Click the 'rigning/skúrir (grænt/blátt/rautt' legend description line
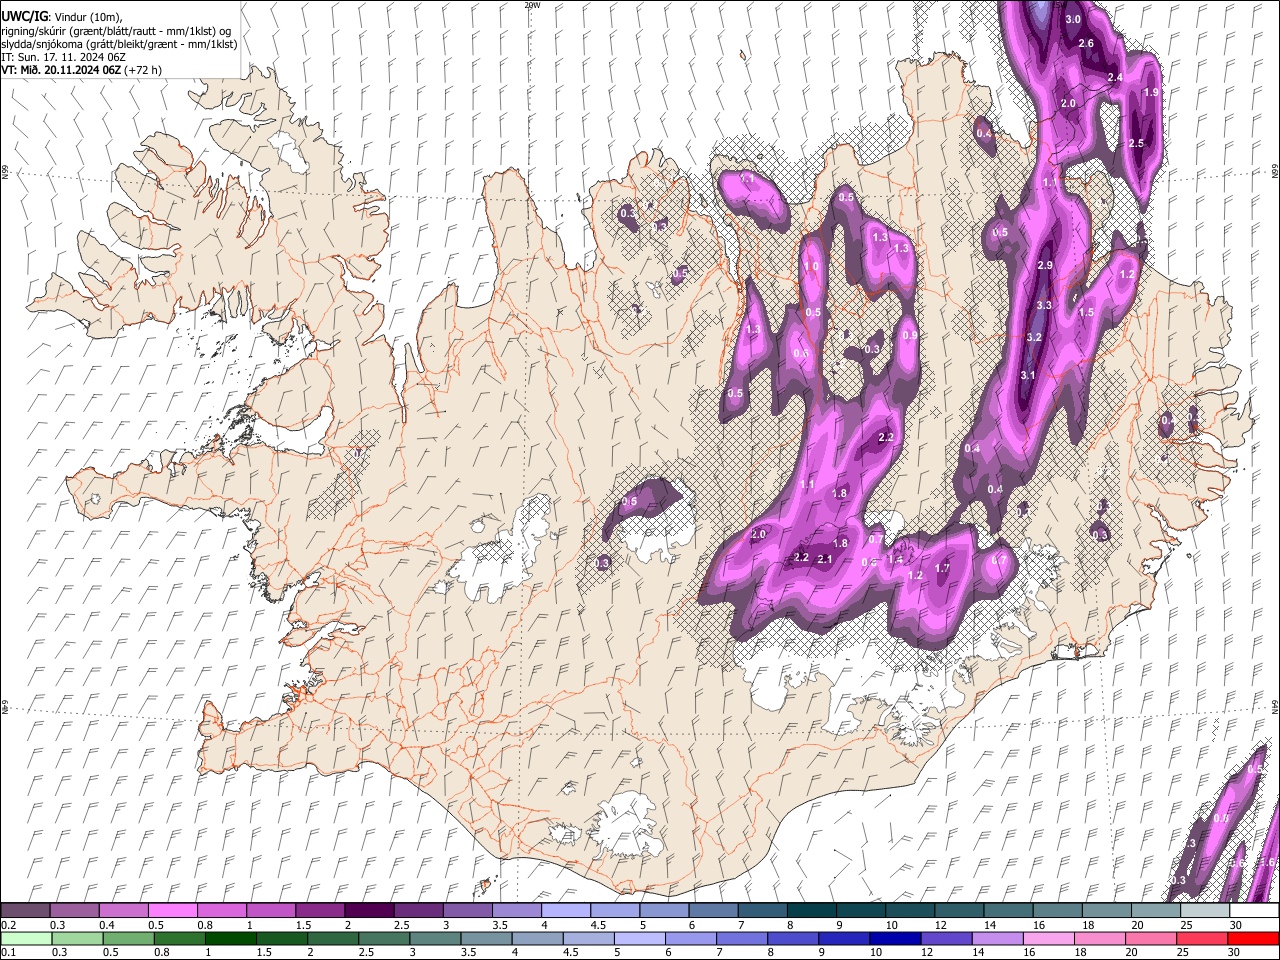1280x960 pixels. click(x=116, y=31)
